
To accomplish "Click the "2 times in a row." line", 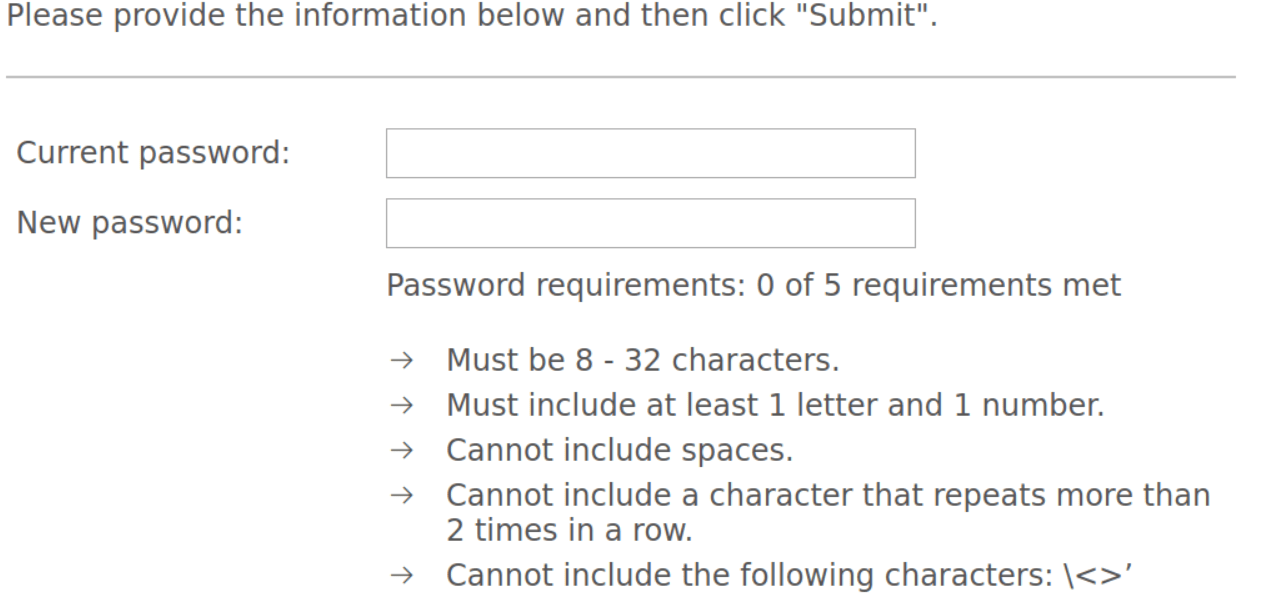I will point(569,530).
